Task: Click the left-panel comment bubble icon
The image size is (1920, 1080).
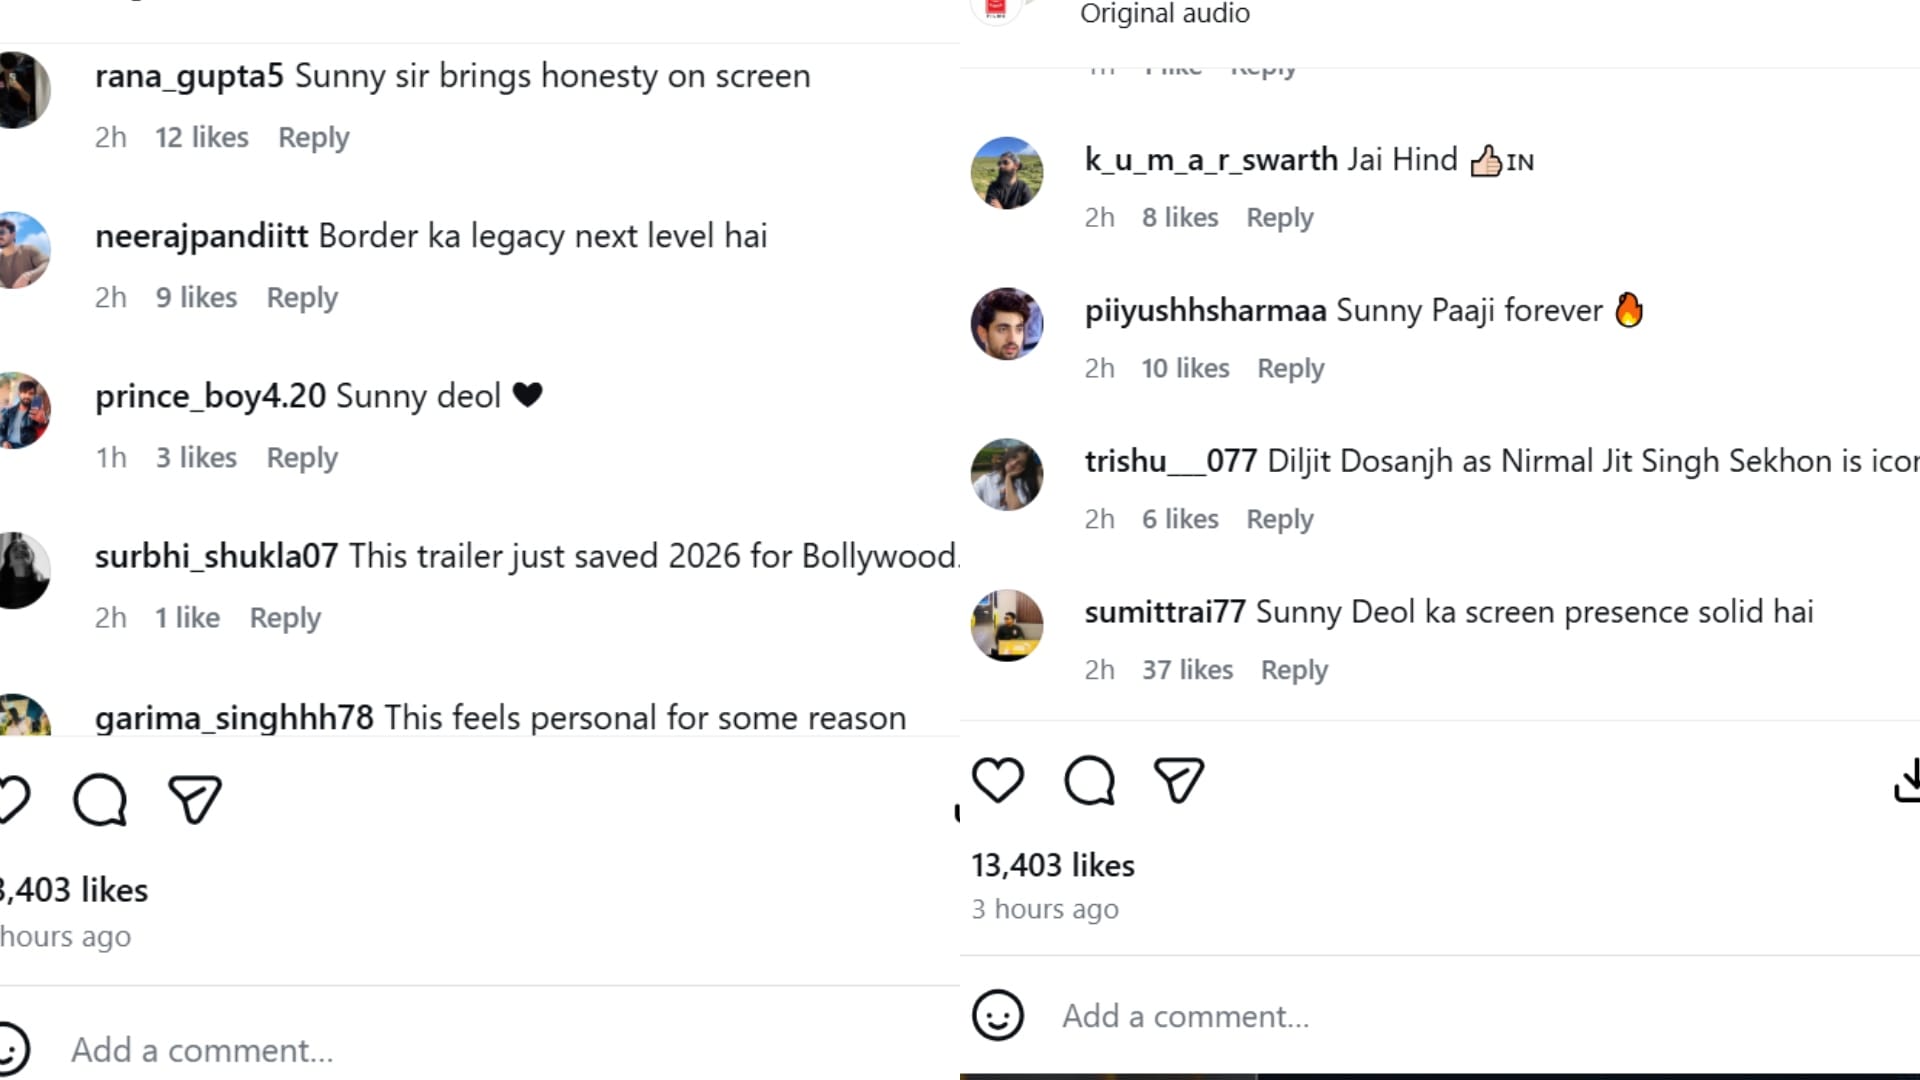Action: 100,800
